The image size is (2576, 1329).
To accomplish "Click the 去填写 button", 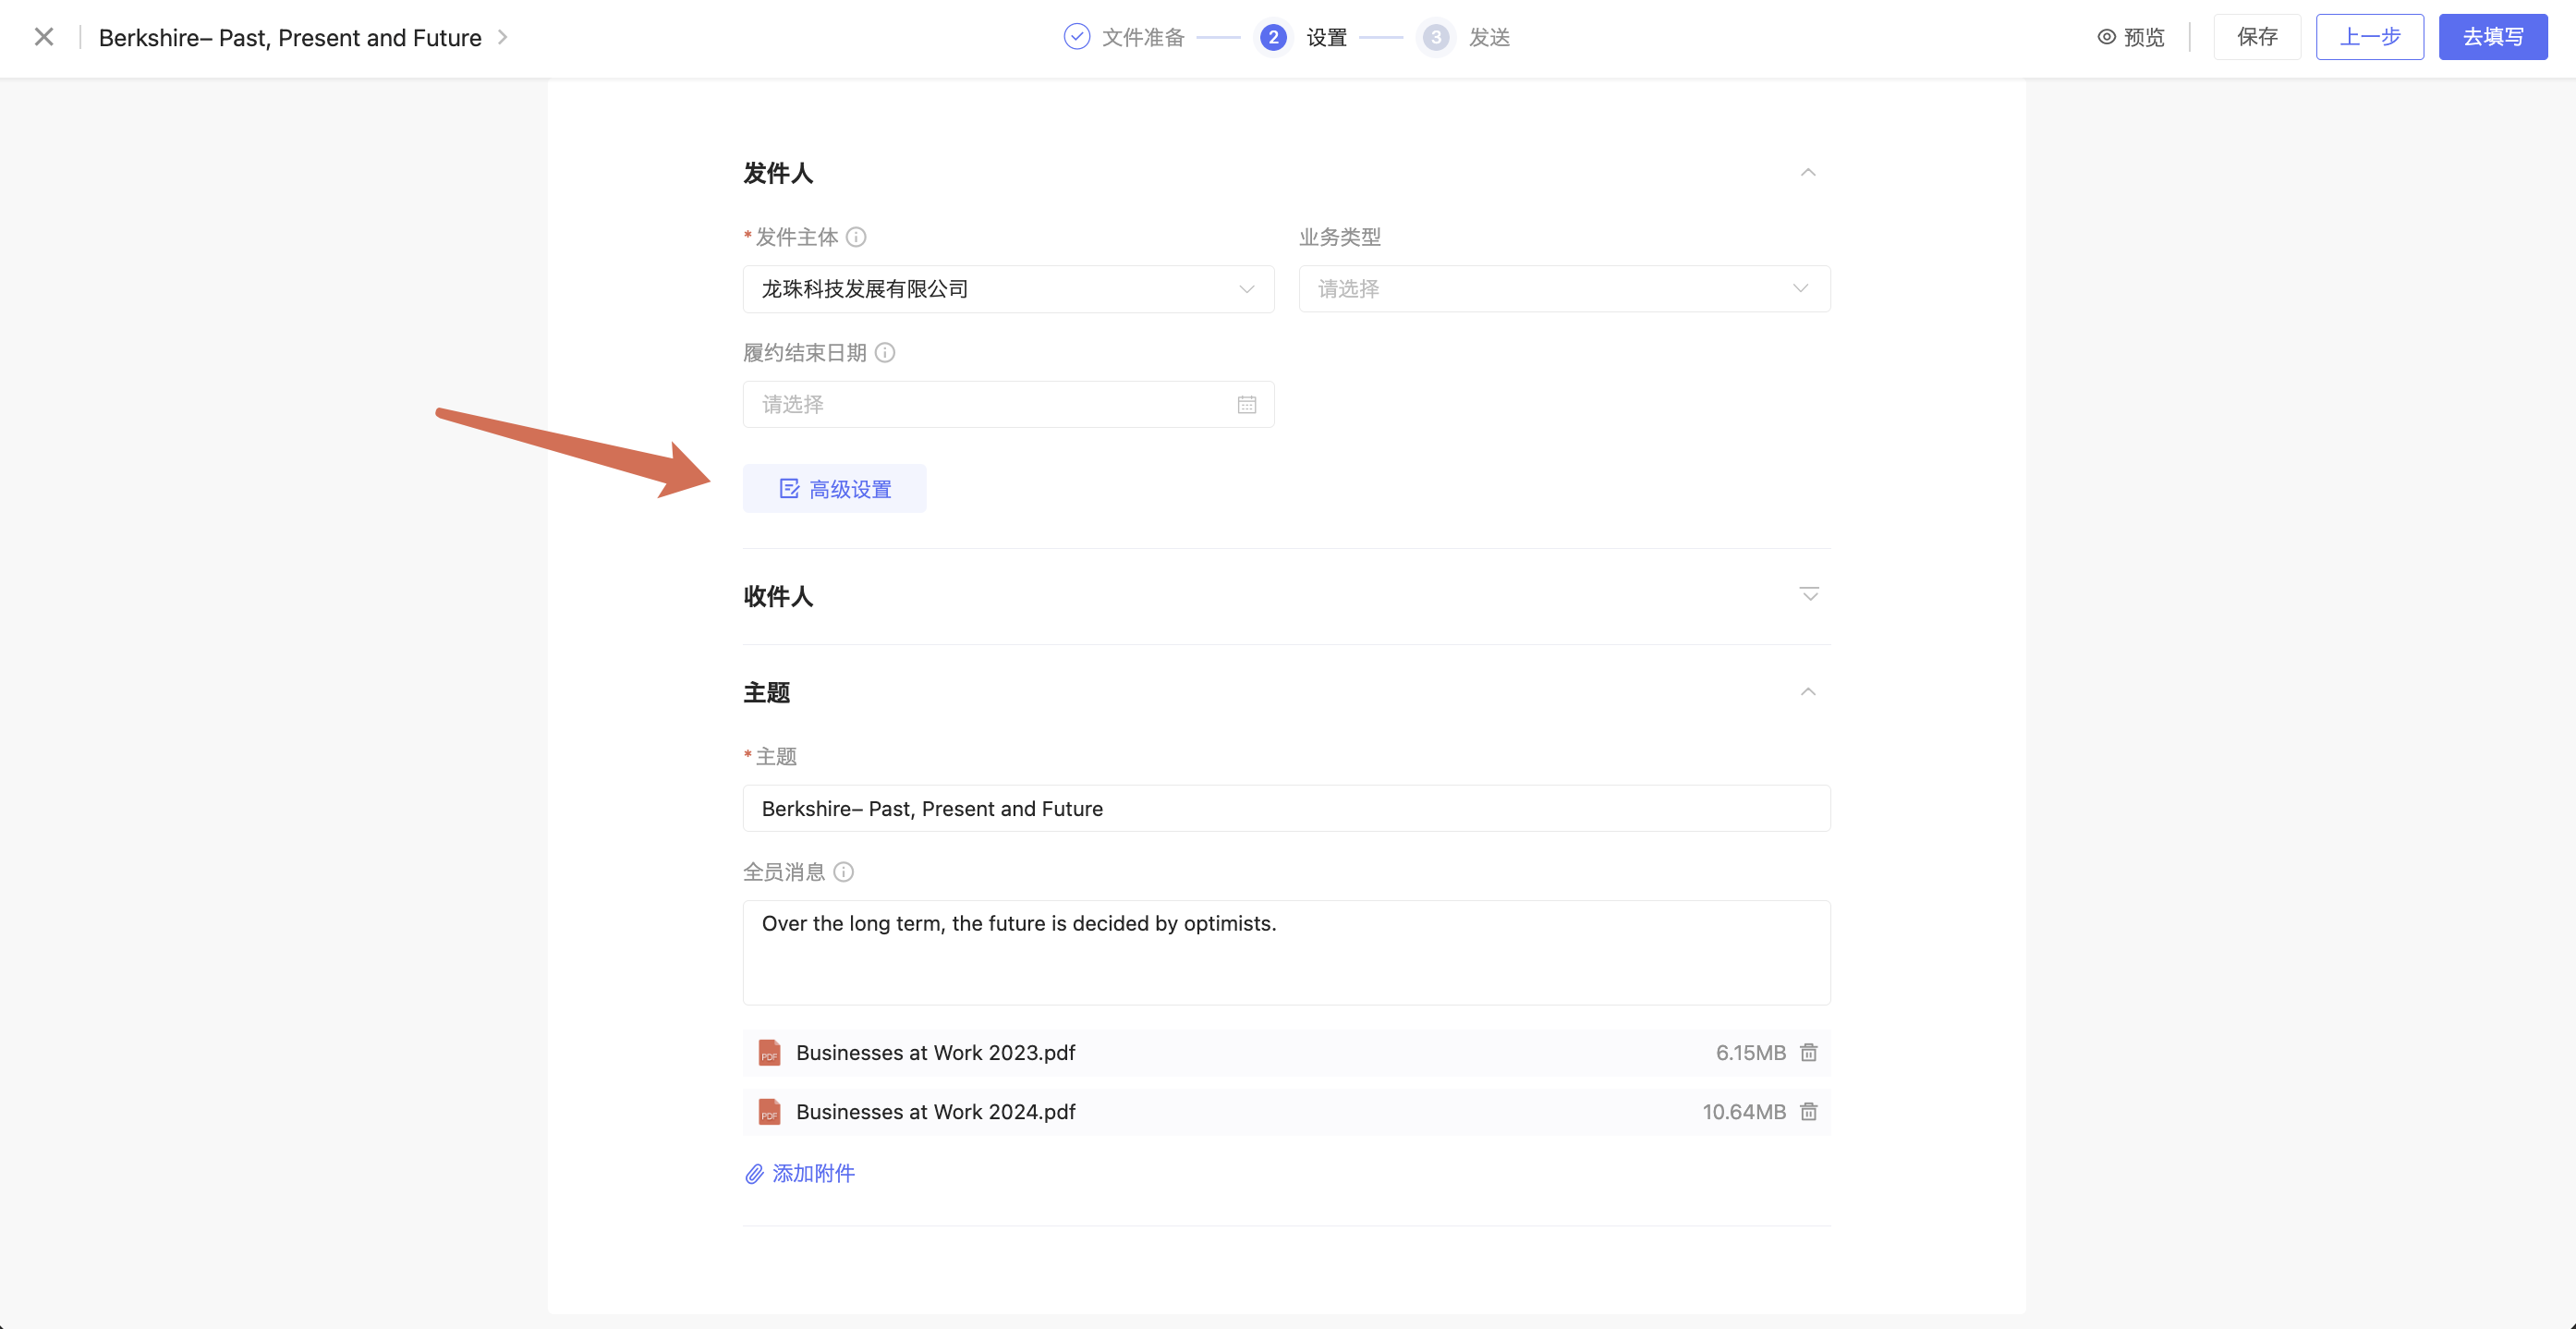I will click(2492, 37).
